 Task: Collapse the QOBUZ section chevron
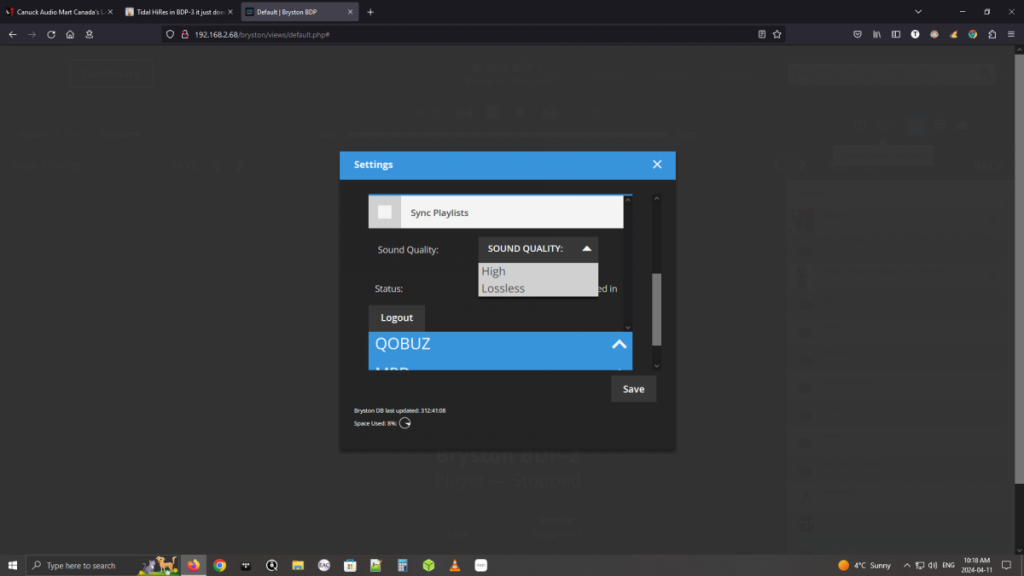pyautogui.click(x=618, y=344)
